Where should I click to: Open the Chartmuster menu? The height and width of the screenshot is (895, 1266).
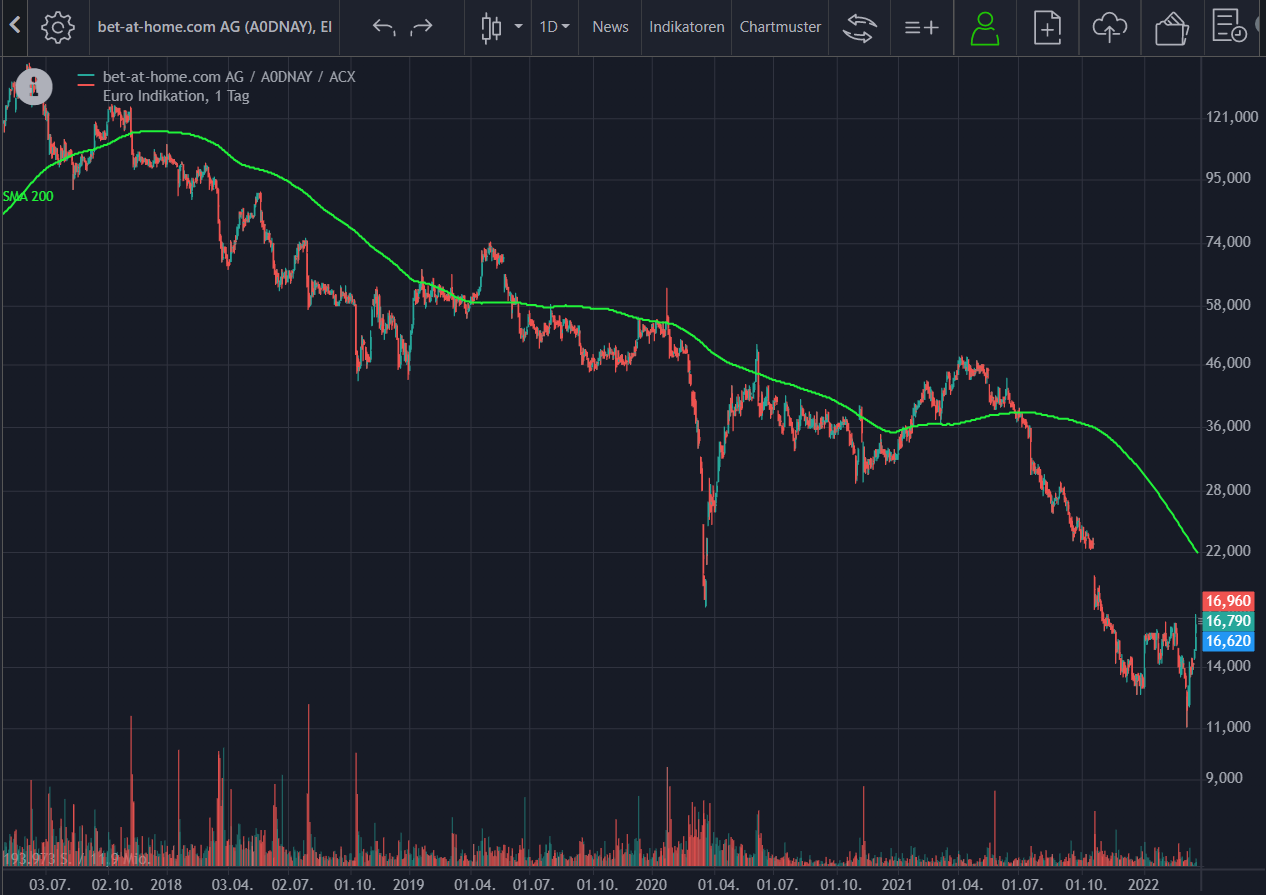[780, 27]
